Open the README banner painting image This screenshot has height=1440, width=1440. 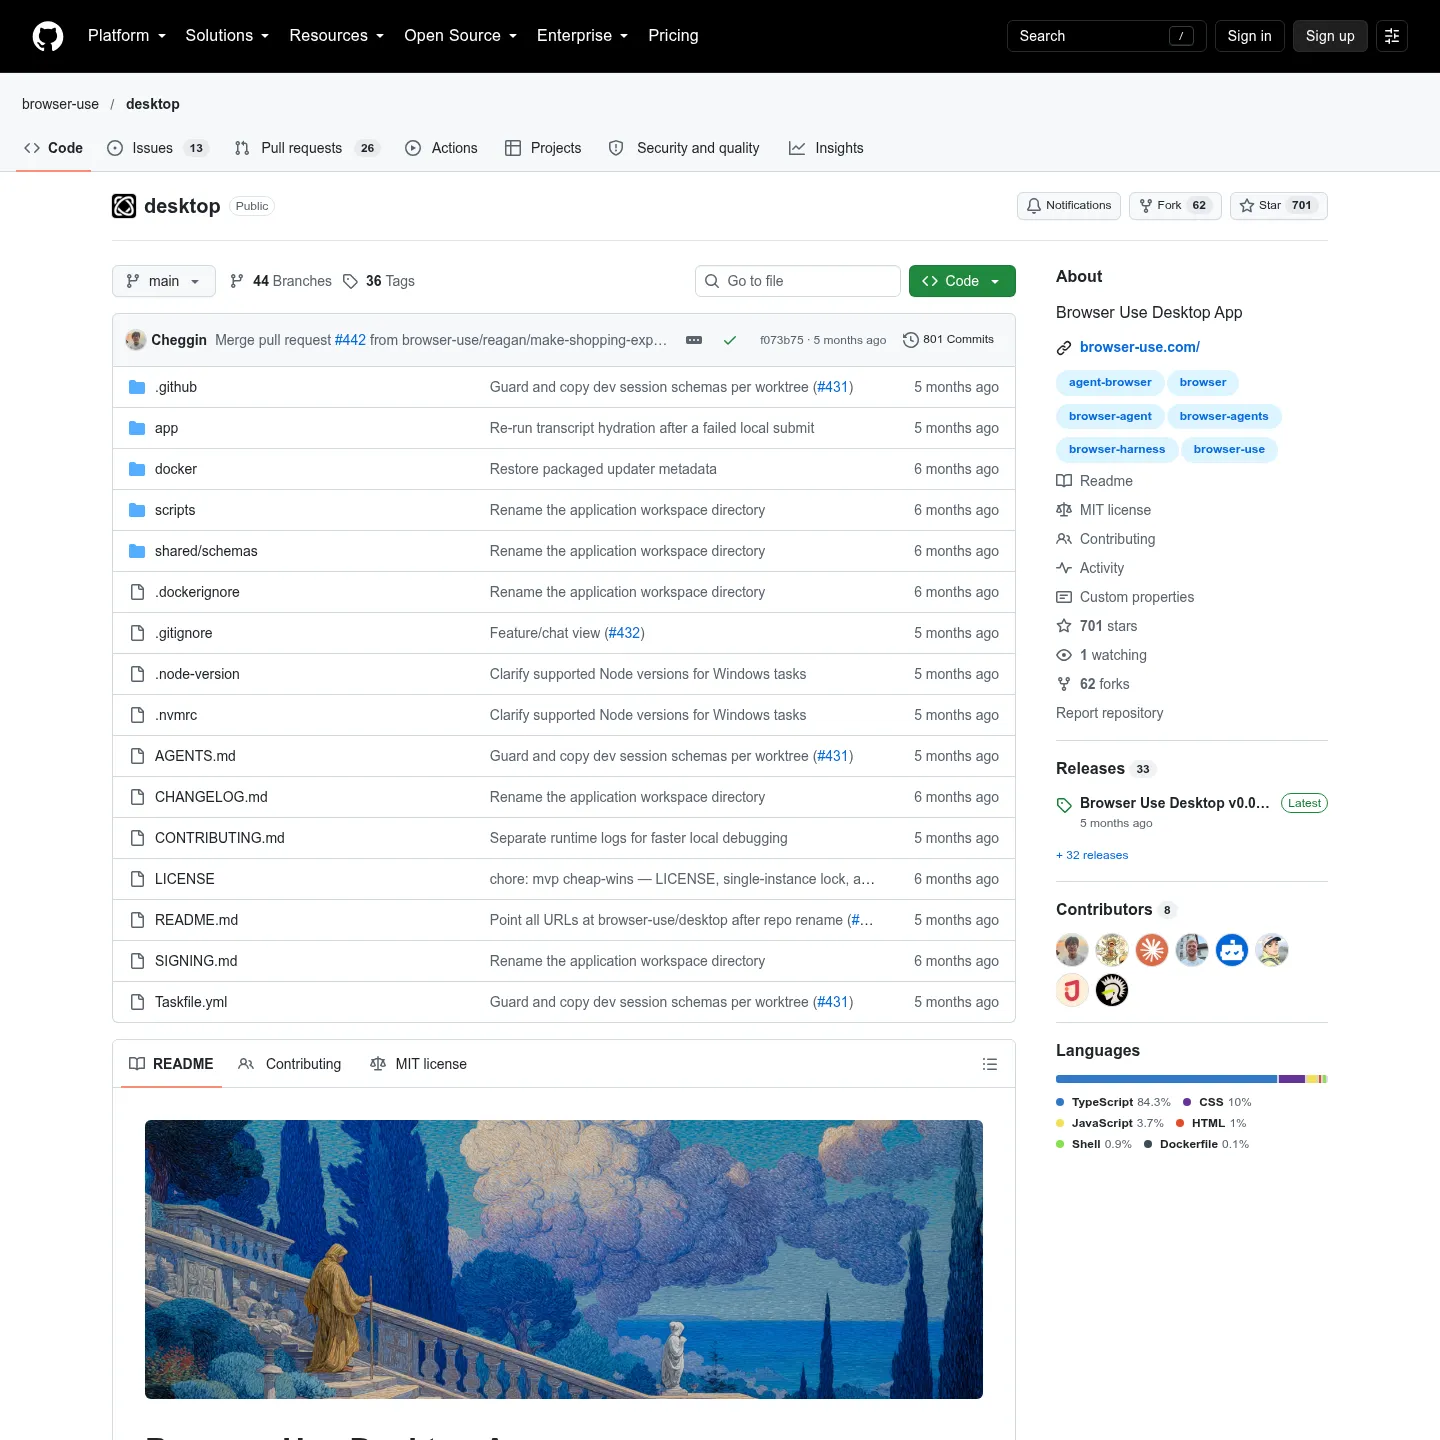(564, 1259)
